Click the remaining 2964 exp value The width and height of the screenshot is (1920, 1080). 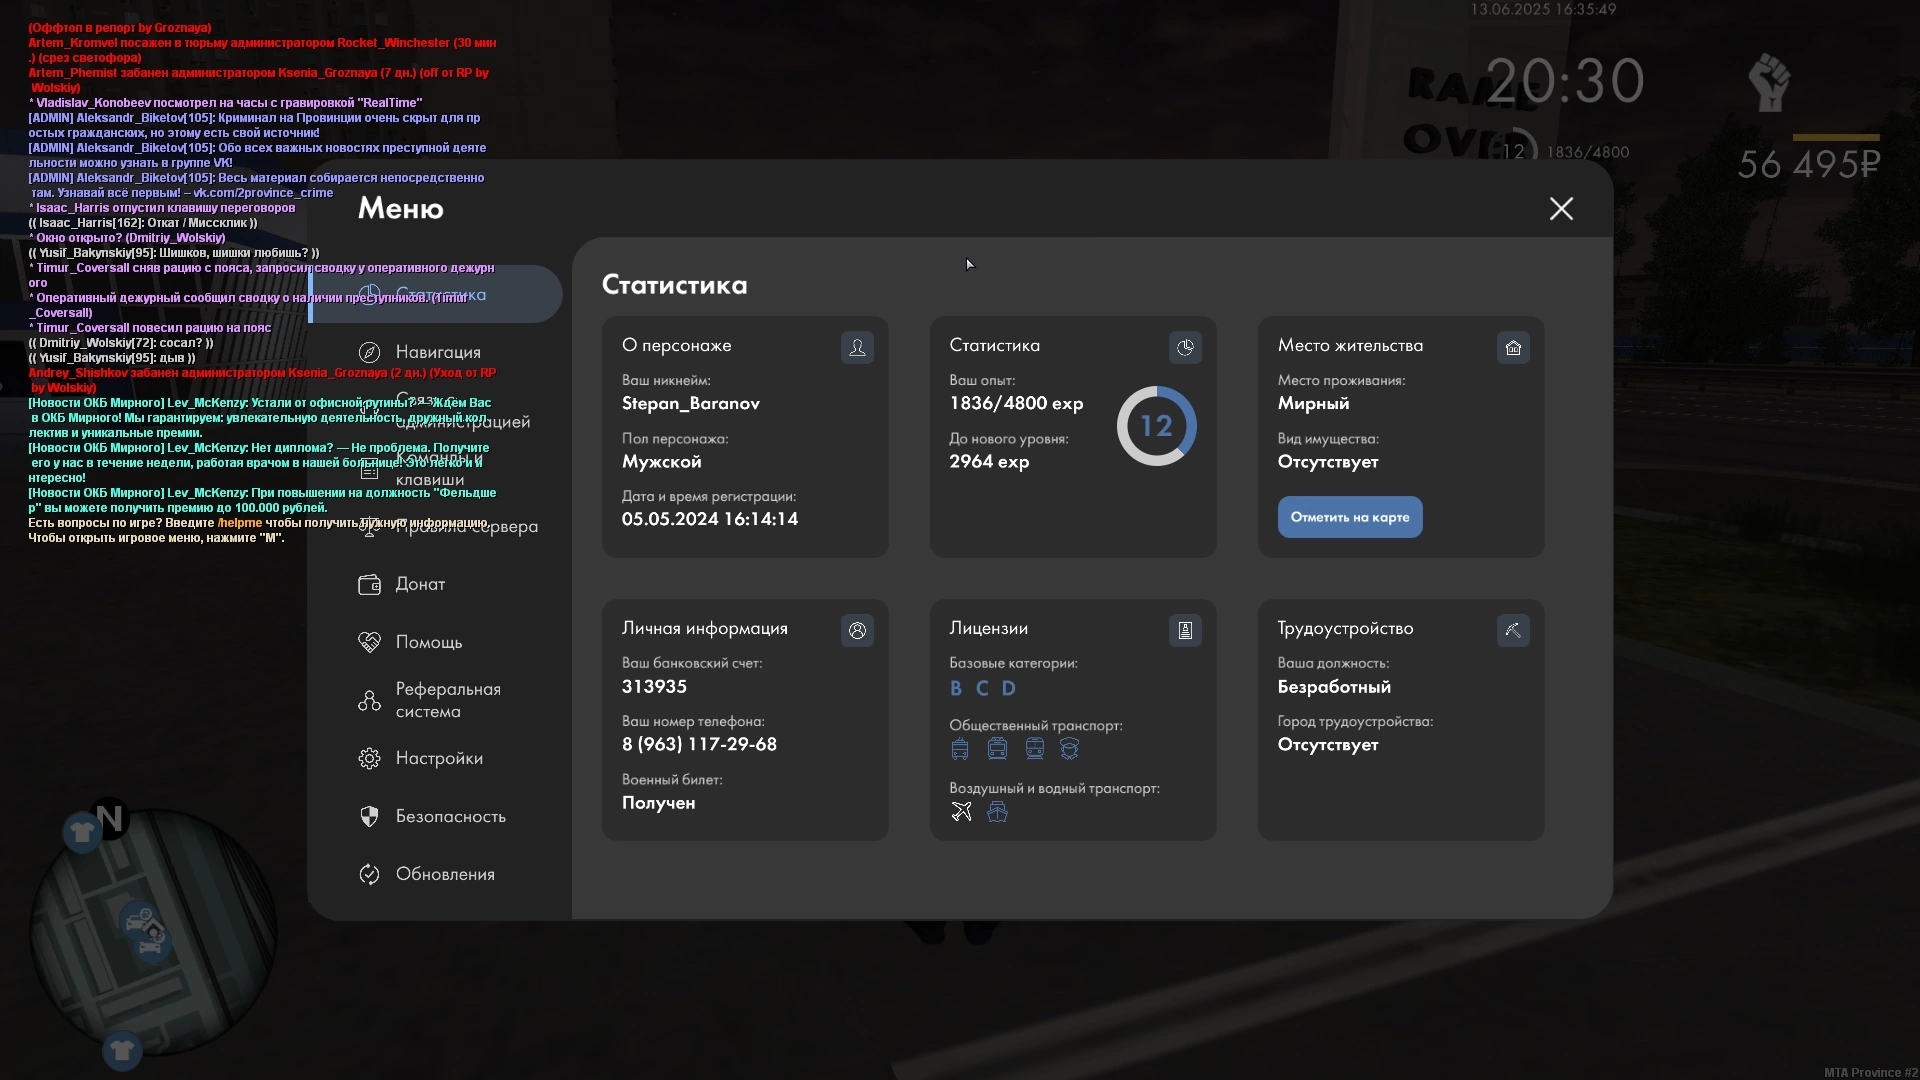tap(989, 462)
